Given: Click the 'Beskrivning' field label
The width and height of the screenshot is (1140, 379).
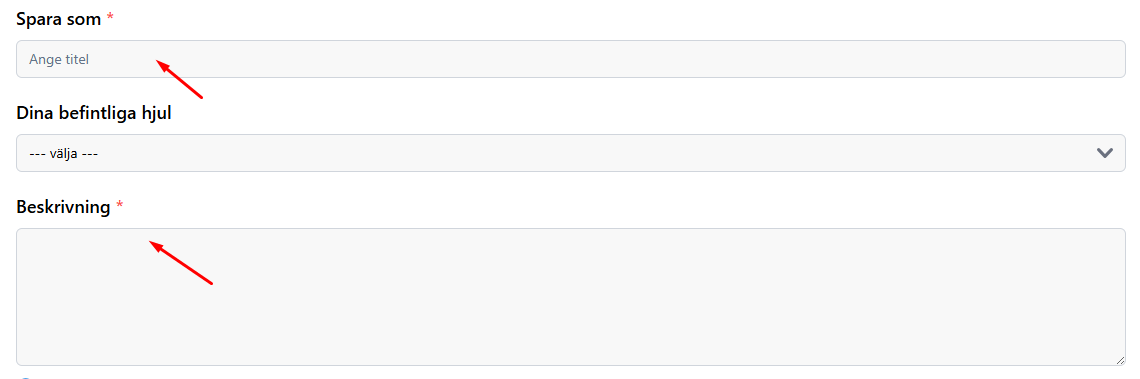Looking at the screenshot, I should coord(63,207).
